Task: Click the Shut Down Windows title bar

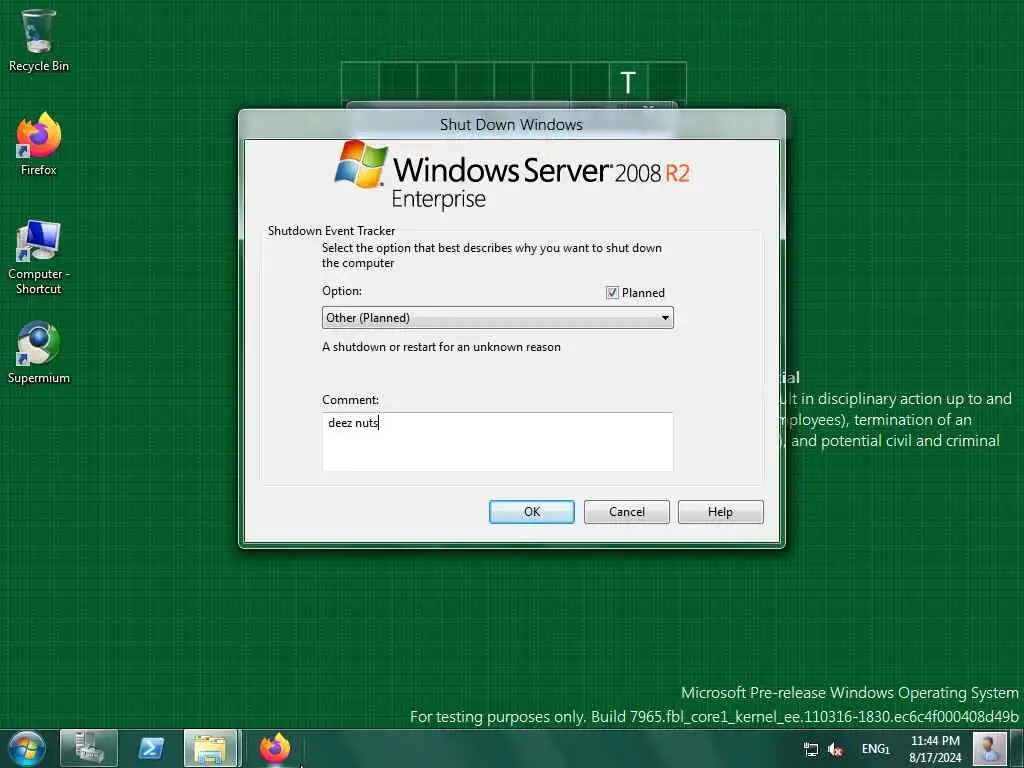Action: coord(511,124)
